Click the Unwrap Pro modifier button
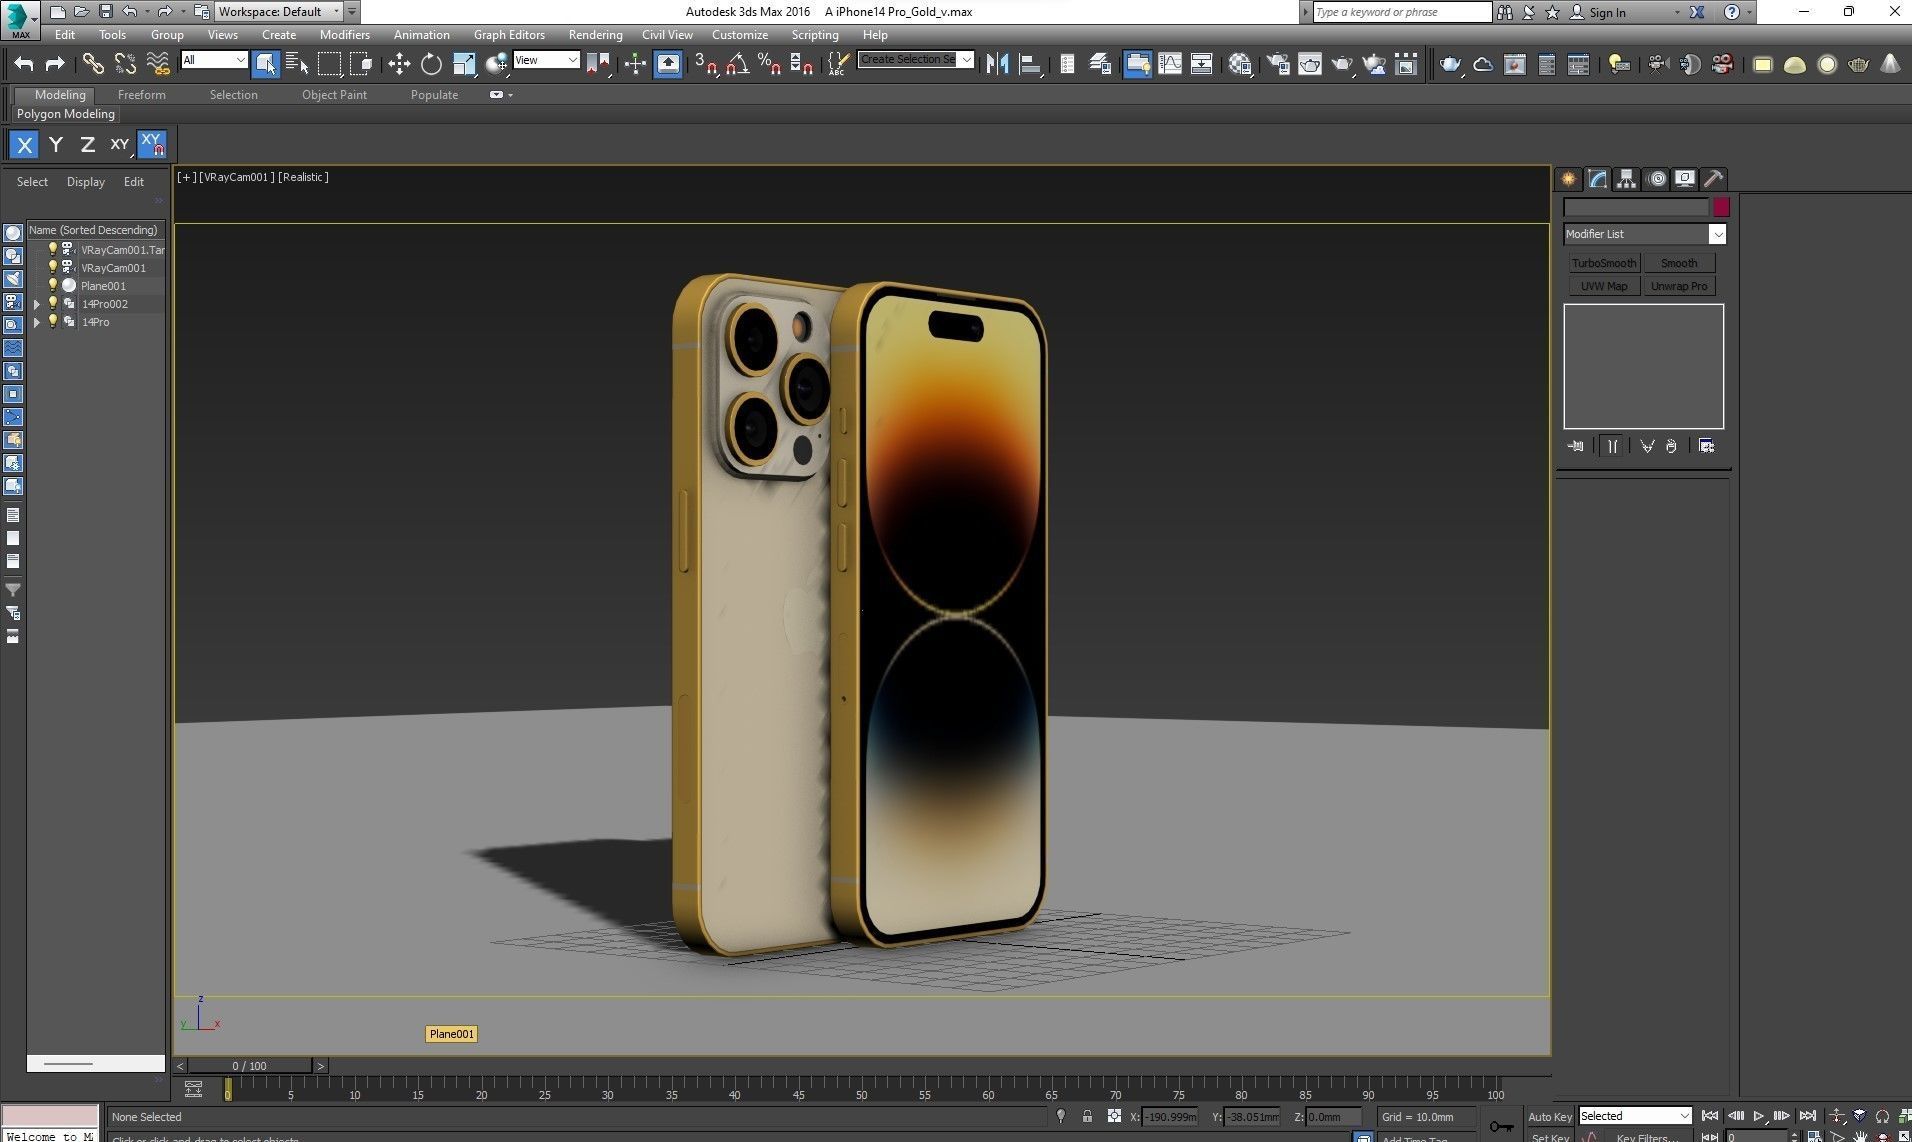The image size is (1912, 1142). (1679, 286)
